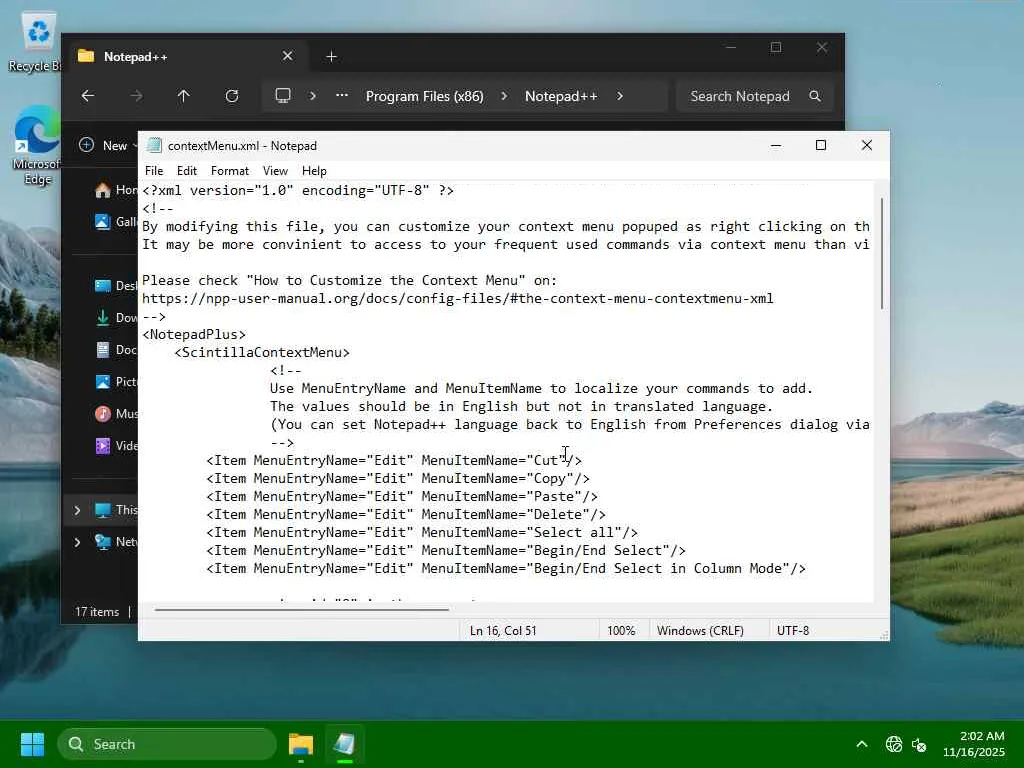Viewport: 1024px width, 768px height.
Task: Open Desktop in Explorer sidebar
Action: [116, 285]
